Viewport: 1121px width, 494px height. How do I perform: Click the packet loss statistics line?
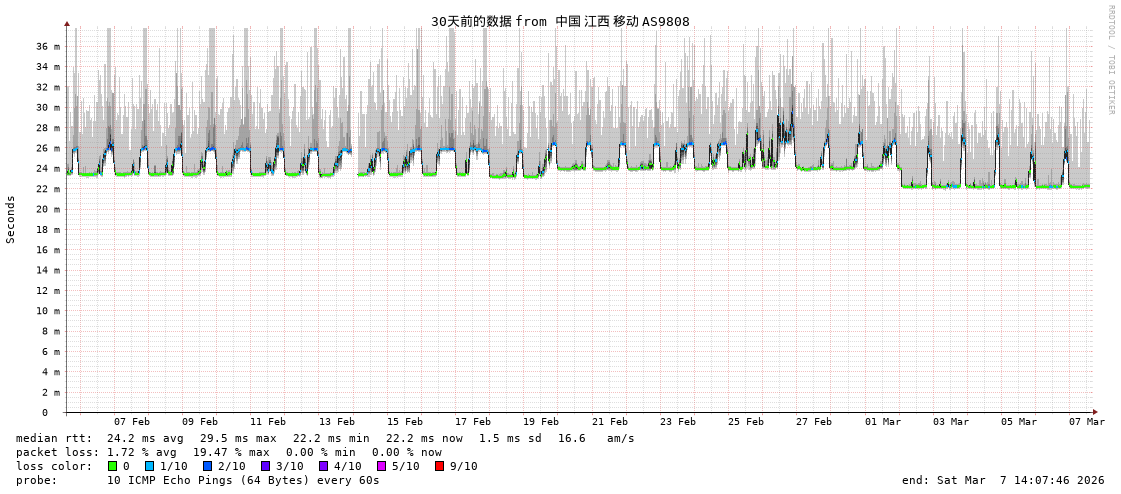tap(228, 452)
